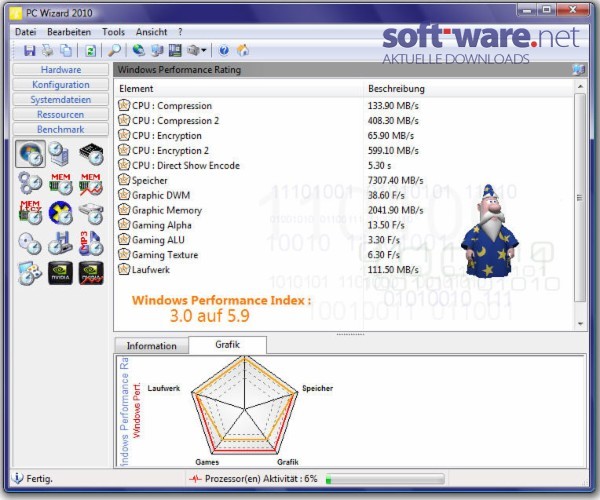This screenshot has width=600, height=500.
Task: Click the Fertig. status bar text
Action: (x=39, y=479)
